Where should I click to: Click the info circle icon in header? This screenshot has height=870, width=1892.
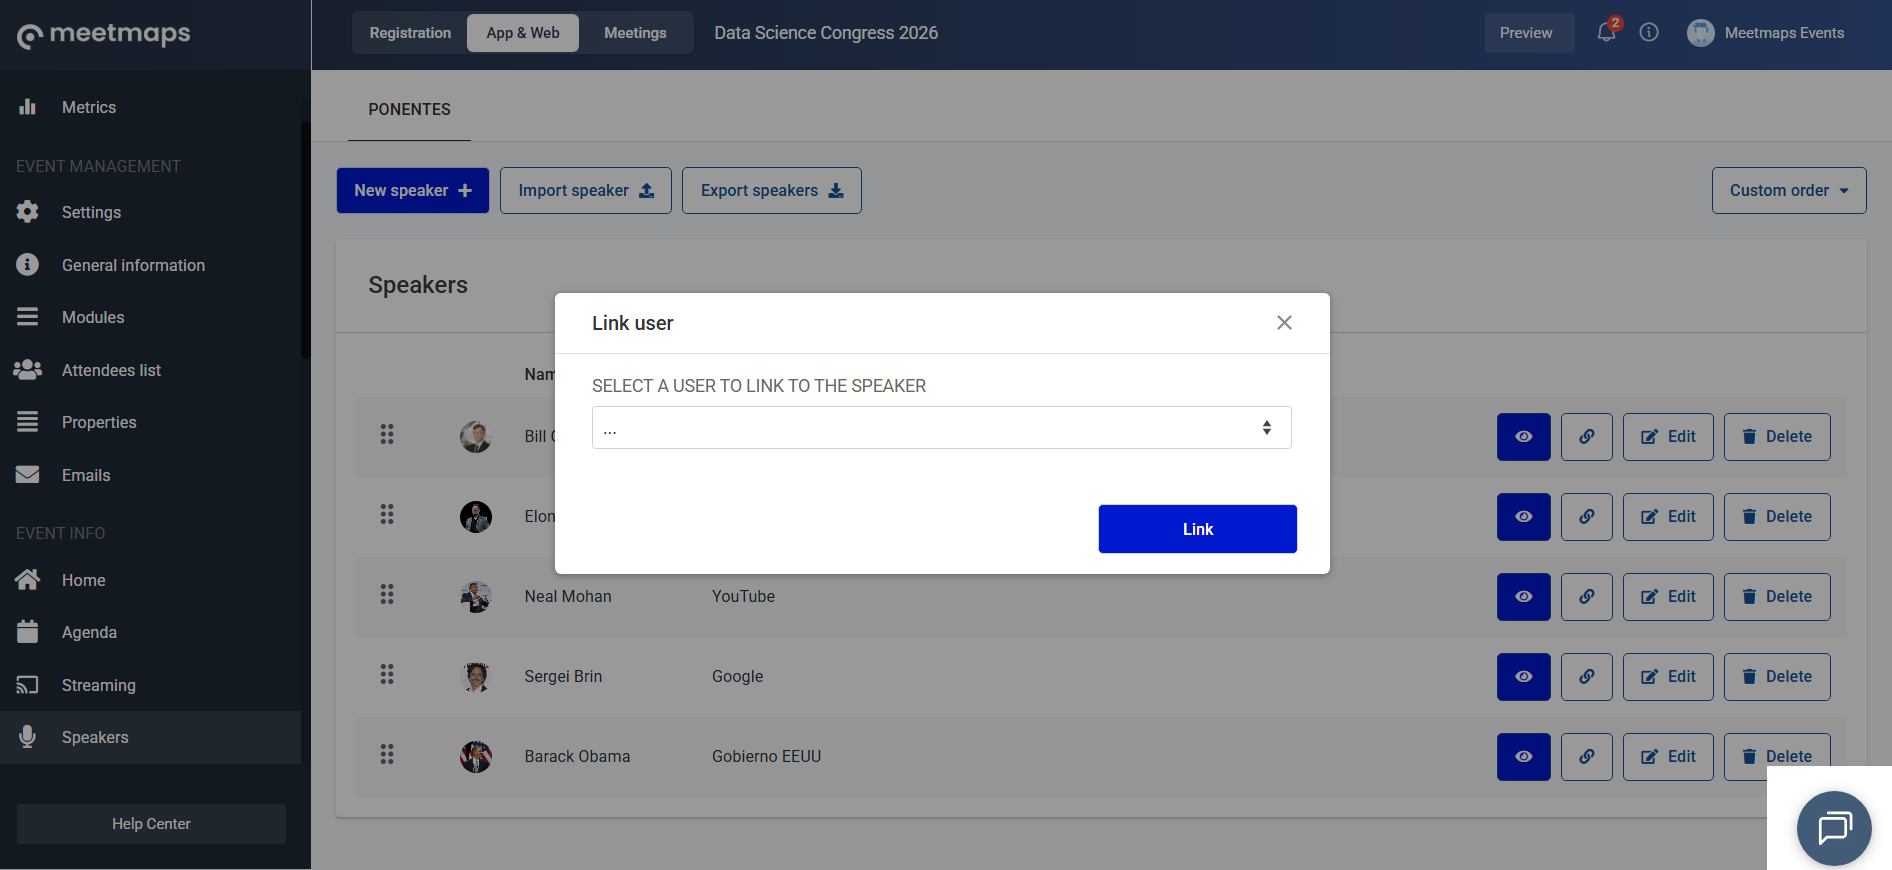pyautogui.click(x=1649, y=32)
